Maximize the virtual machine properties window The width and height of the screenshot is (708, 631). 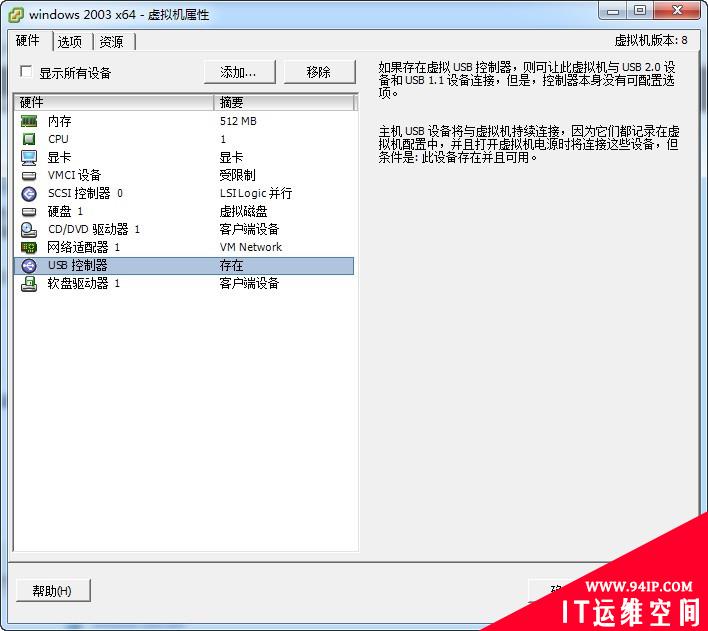640,11
